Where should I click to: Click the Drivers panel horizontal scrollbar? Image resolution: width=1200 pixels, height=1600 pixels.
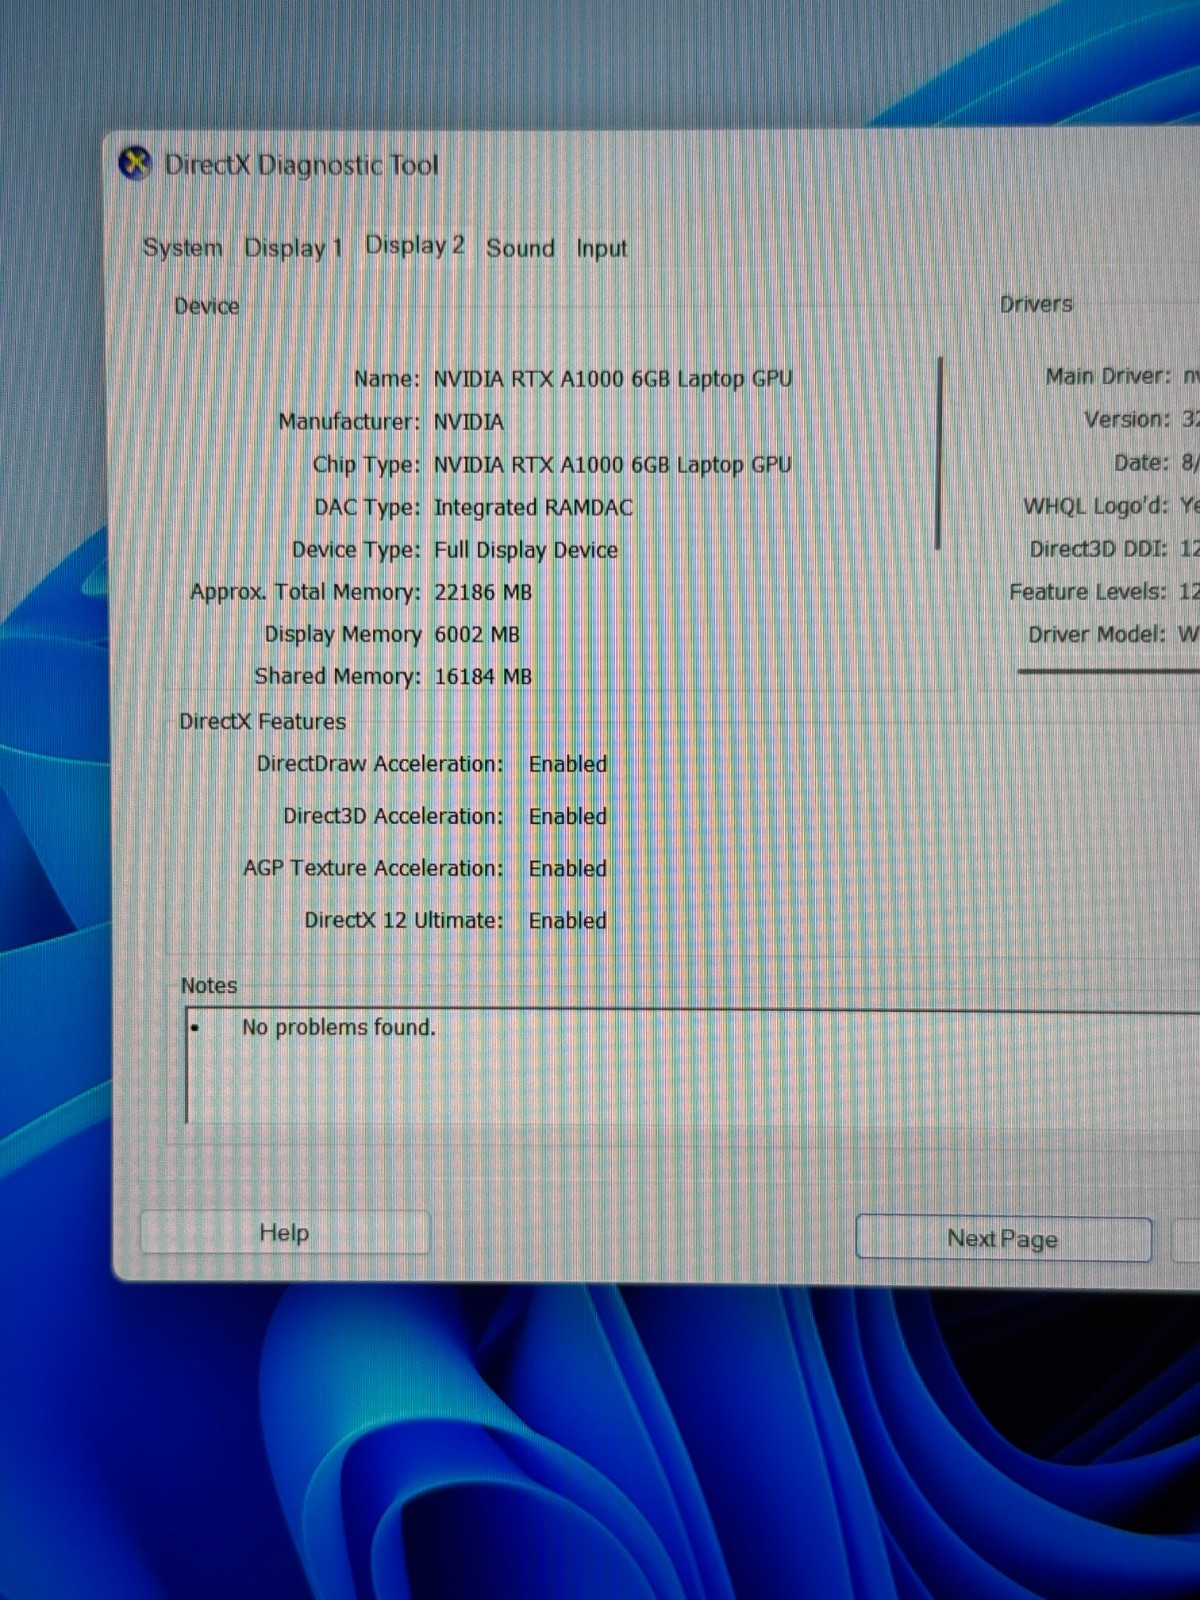(x=1108, y=671)
